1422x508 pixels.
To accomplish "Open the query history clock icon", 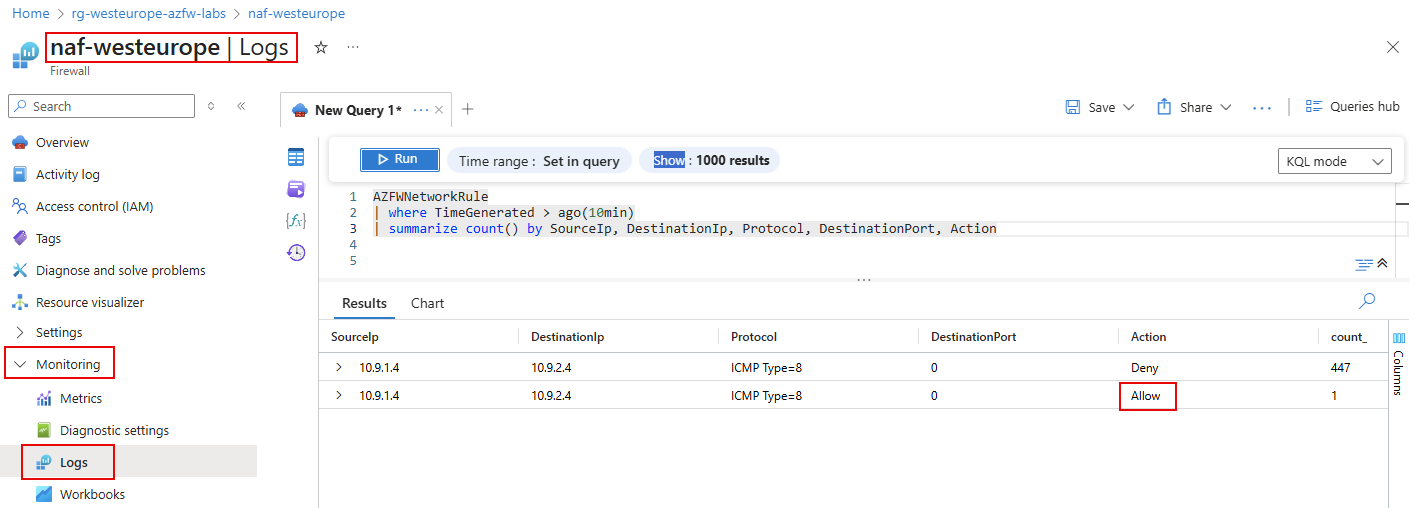I will click(x=296, y=253).
